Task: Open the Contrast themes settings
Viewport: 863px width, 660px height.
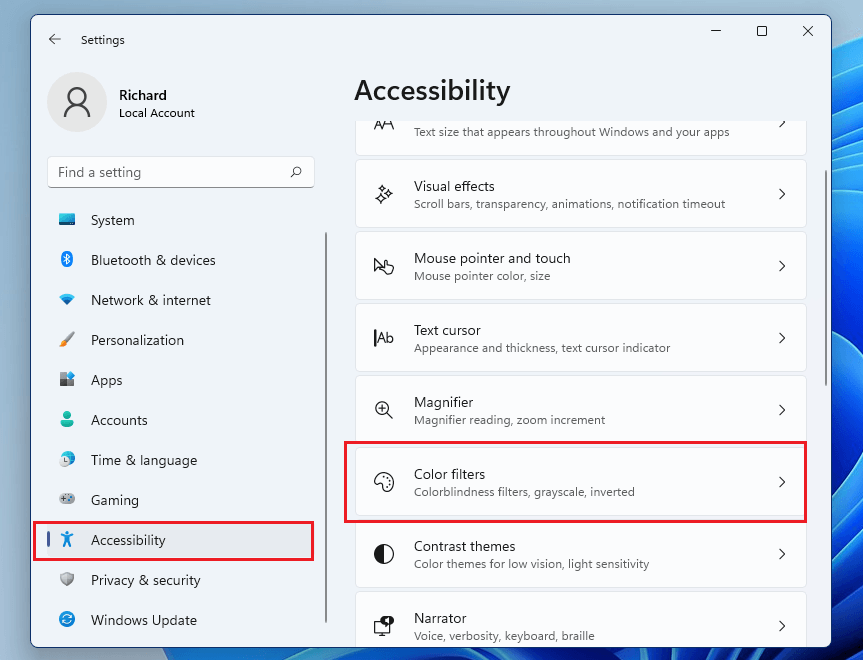Action: click(x=581, y=554)
